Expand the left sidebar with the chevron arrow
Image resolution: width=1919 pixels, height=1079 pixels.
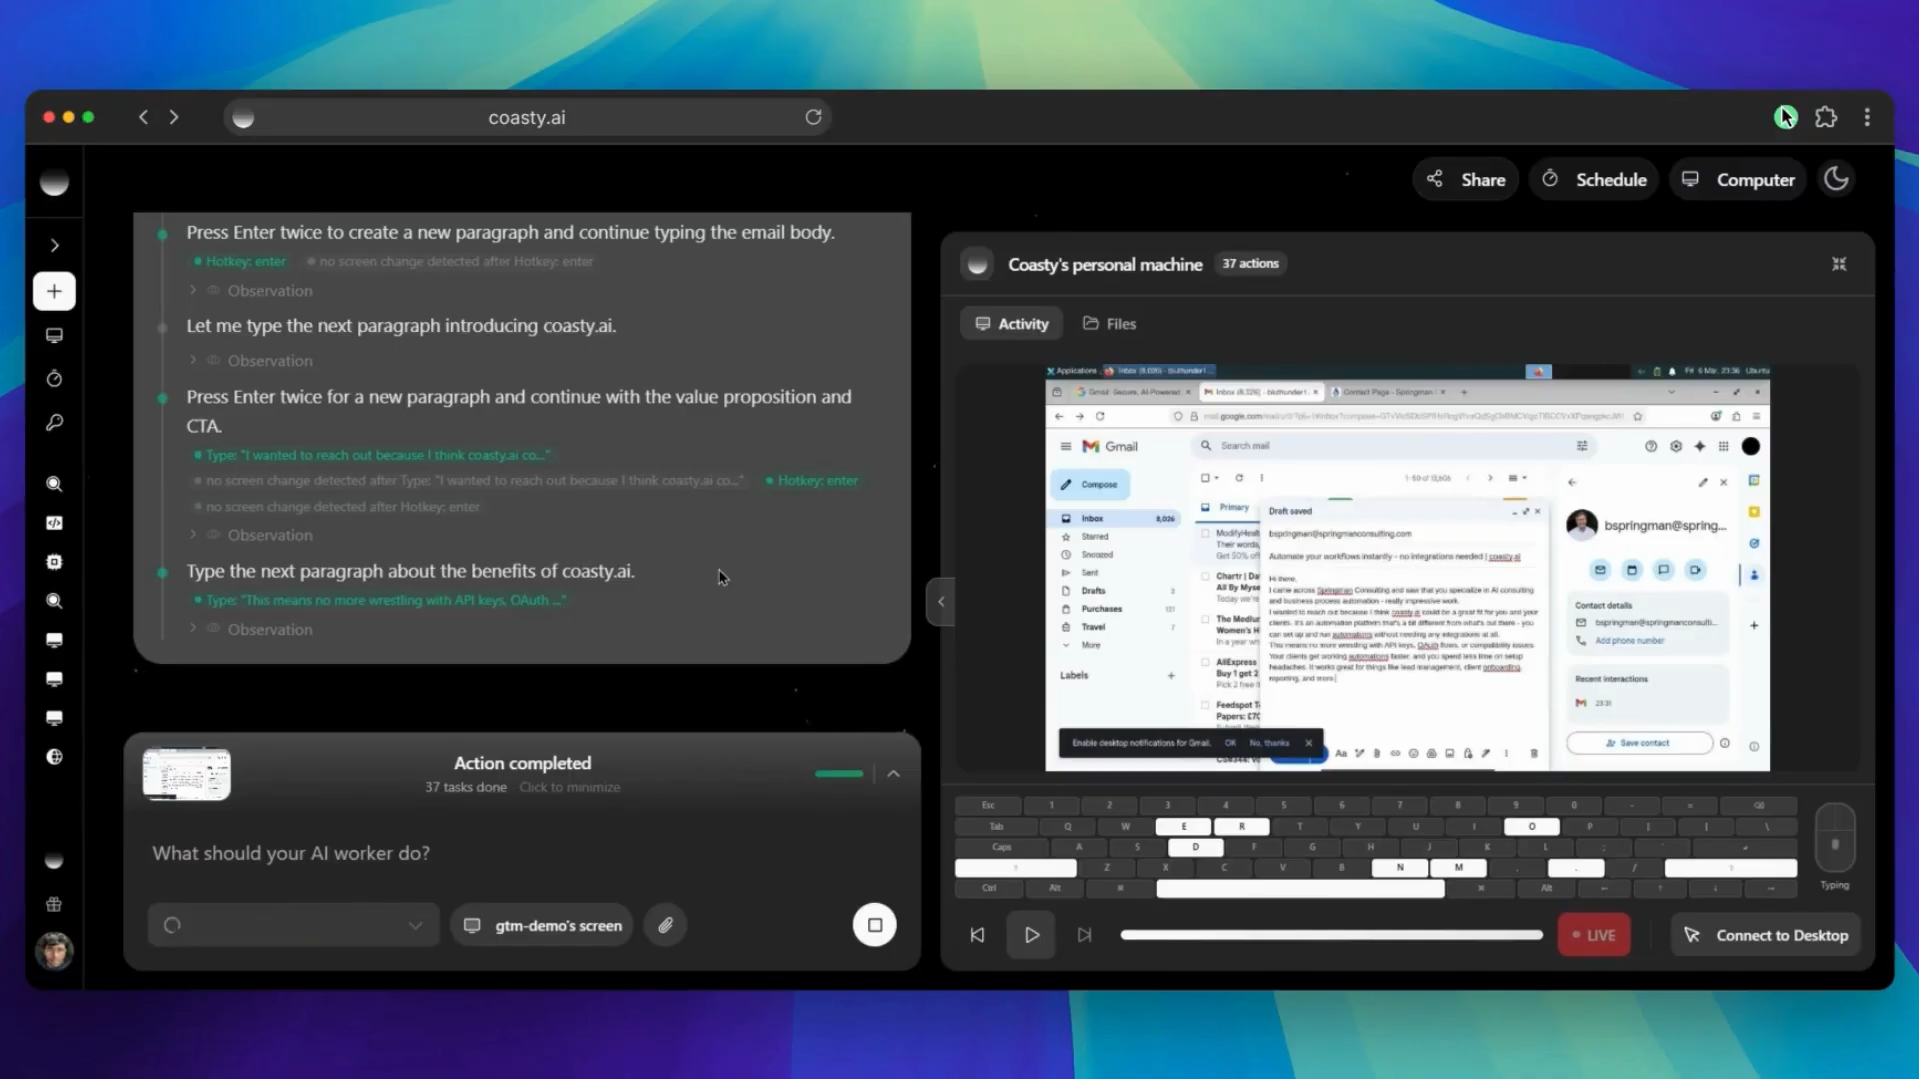coord(54,245)
